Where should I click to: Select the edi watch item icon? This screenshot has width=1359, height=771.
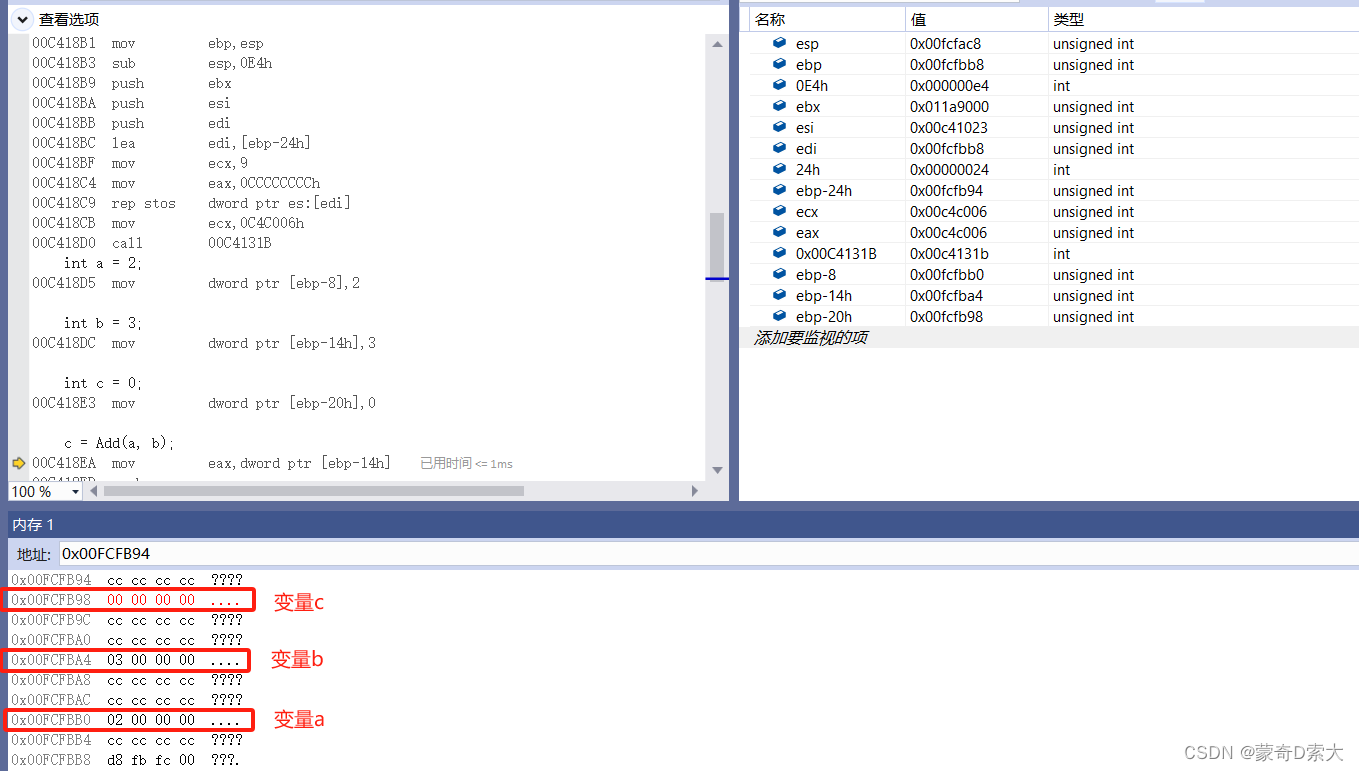tap(780, 148)
